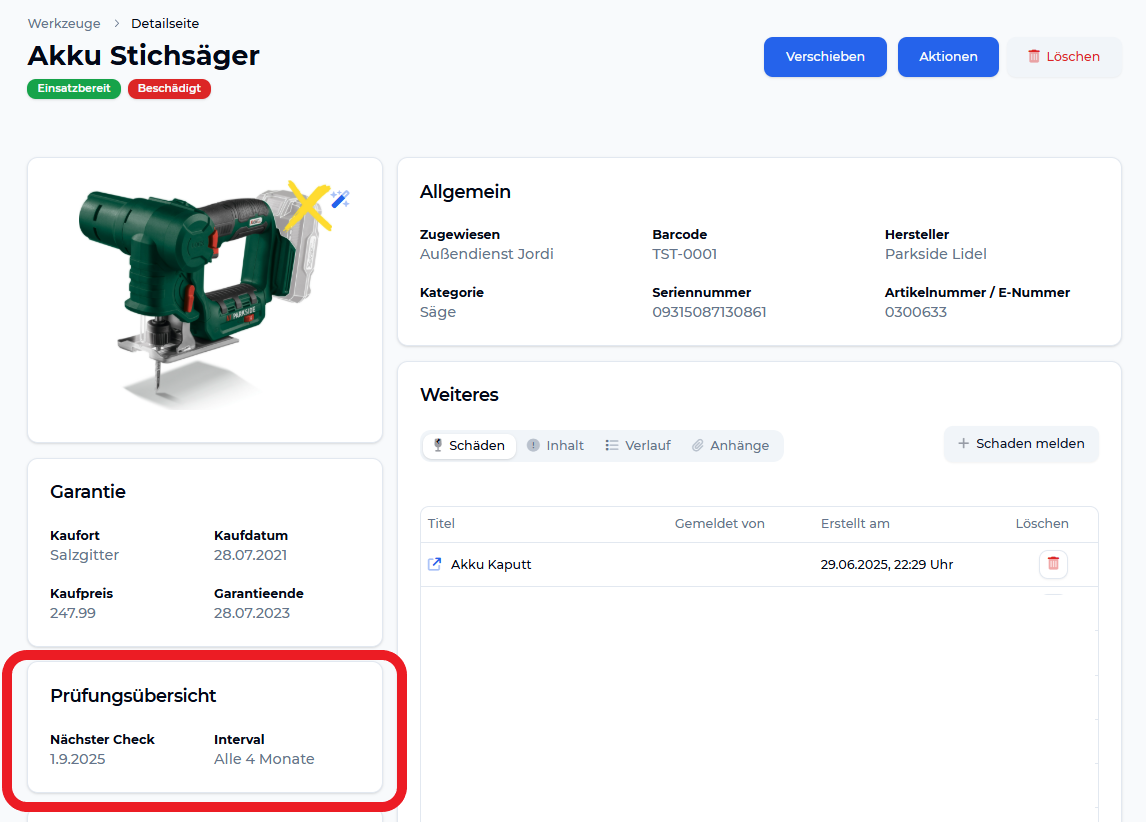Click the warranty end date 28.07.2023

252,613
